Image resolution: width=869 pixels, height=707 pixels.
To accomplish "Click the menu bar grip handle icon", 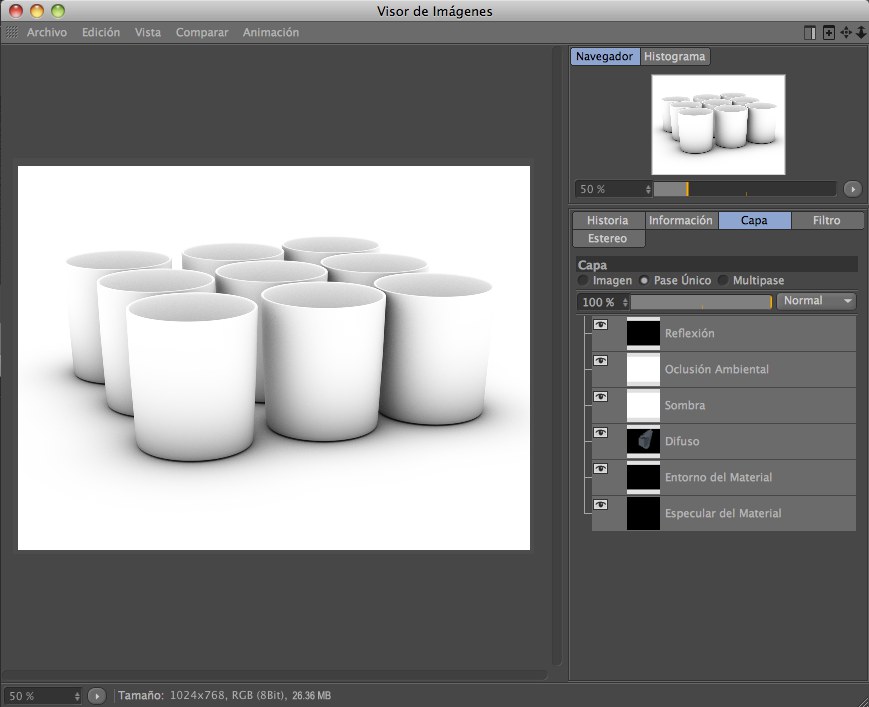I will pyautogui.click(x=12, y=33).
